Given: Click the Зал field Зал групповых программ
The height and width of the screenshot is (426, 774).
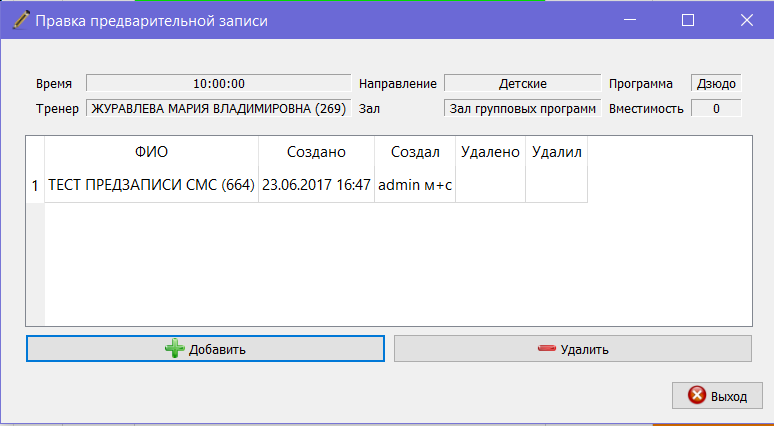Looking at the screenshot, I should 523,108.
